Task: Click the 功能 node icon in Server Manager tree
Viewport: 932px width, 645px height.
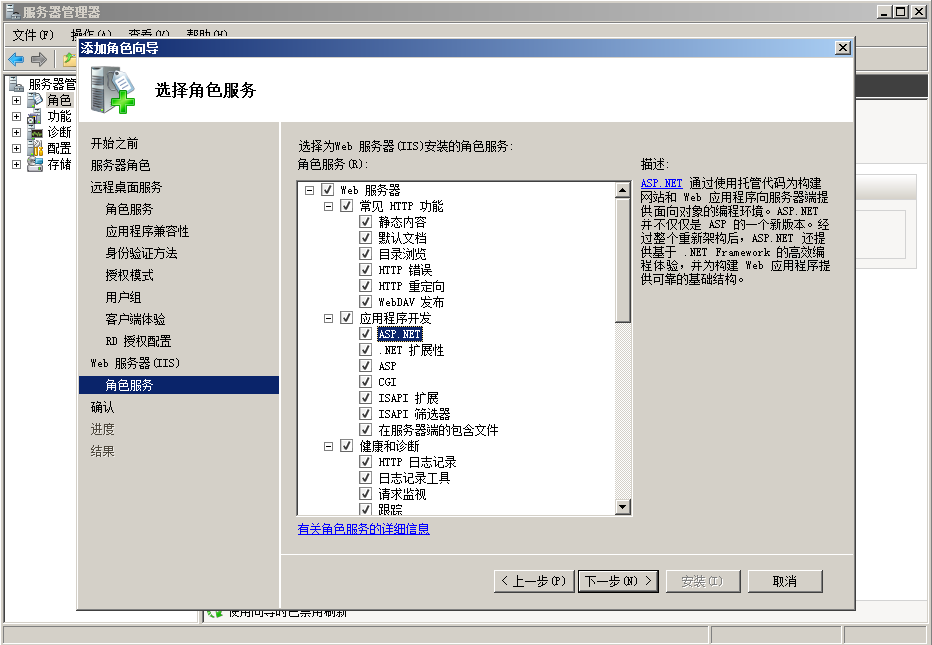Action: 35,116
